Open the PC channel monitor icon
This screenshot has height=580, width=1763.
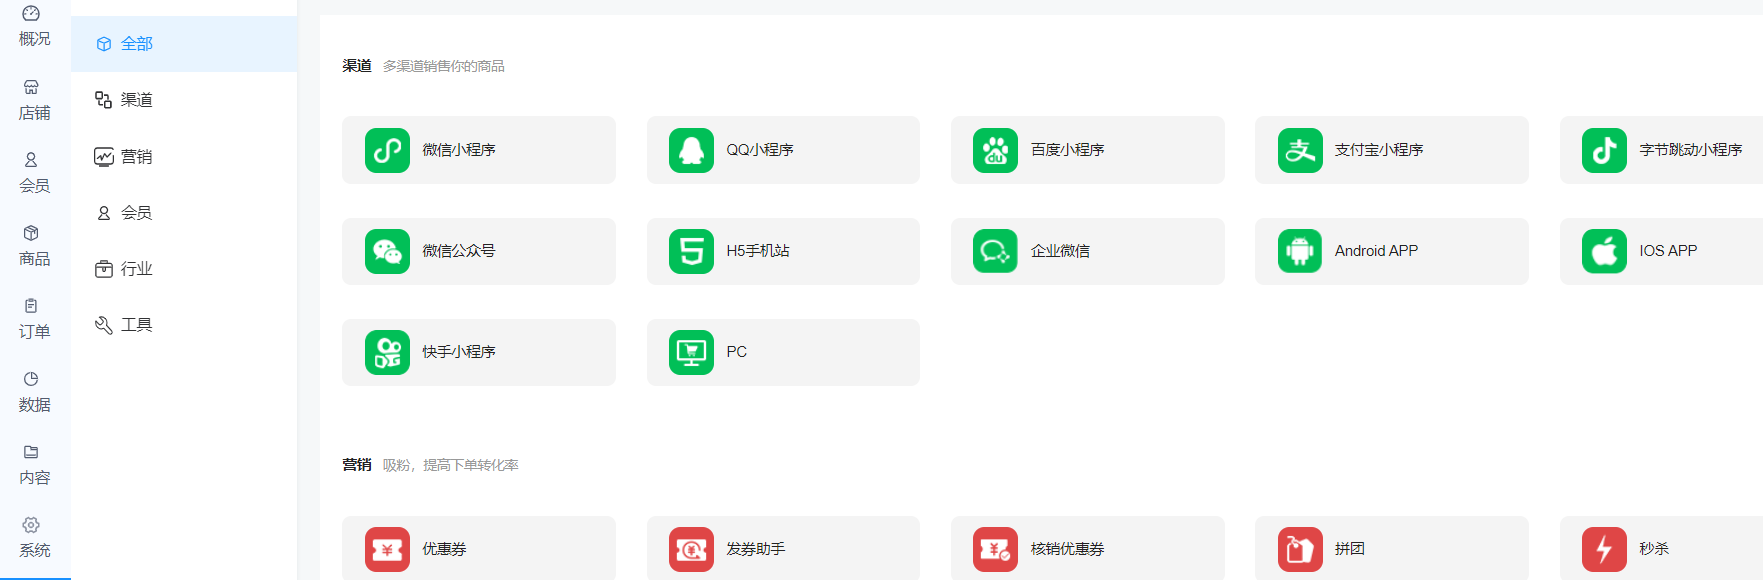pos(691,352)
